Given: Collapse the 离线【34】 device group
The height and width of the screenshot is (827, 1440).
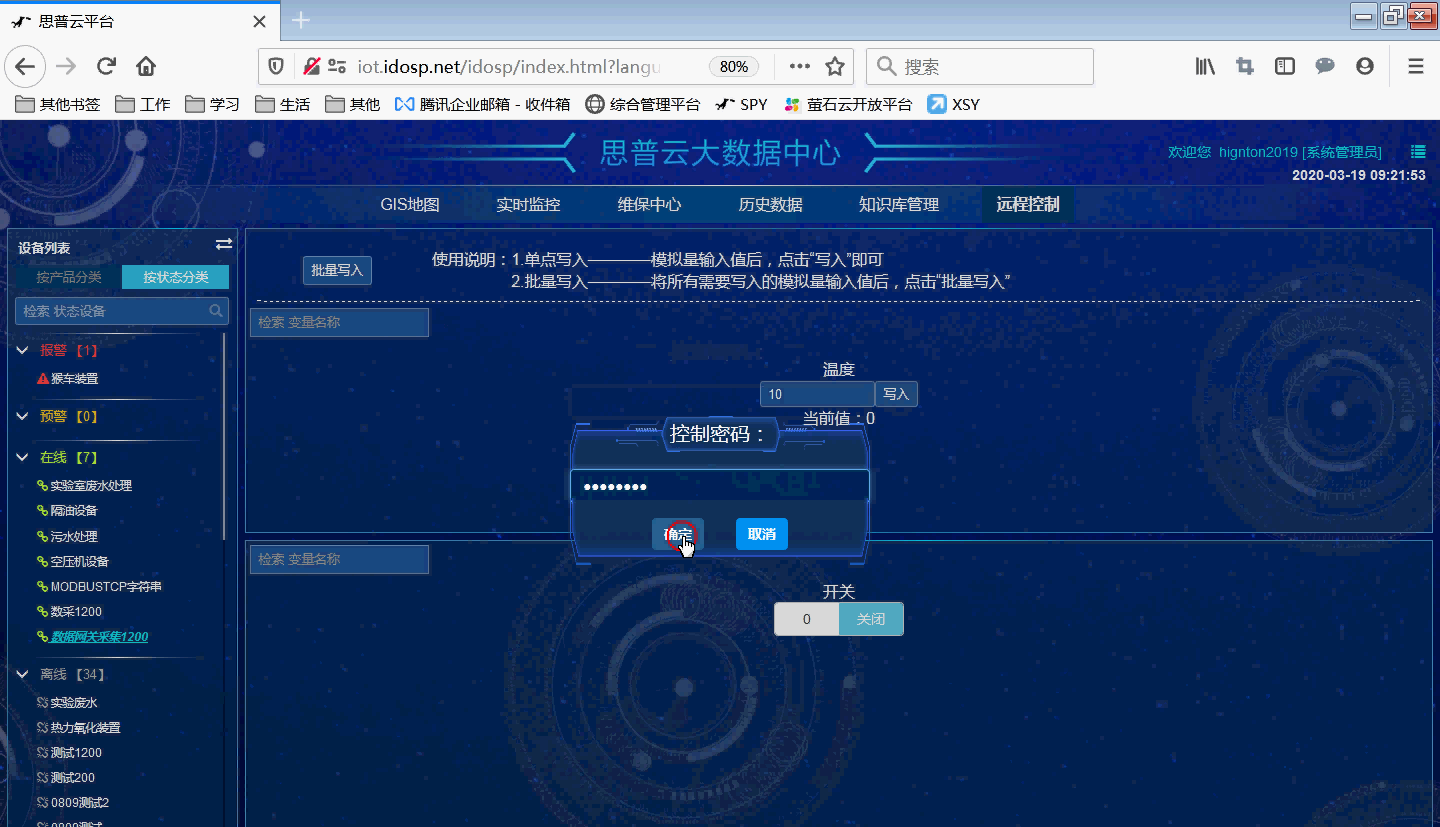Looking at the screenshot, I should (x=21, y=674).
